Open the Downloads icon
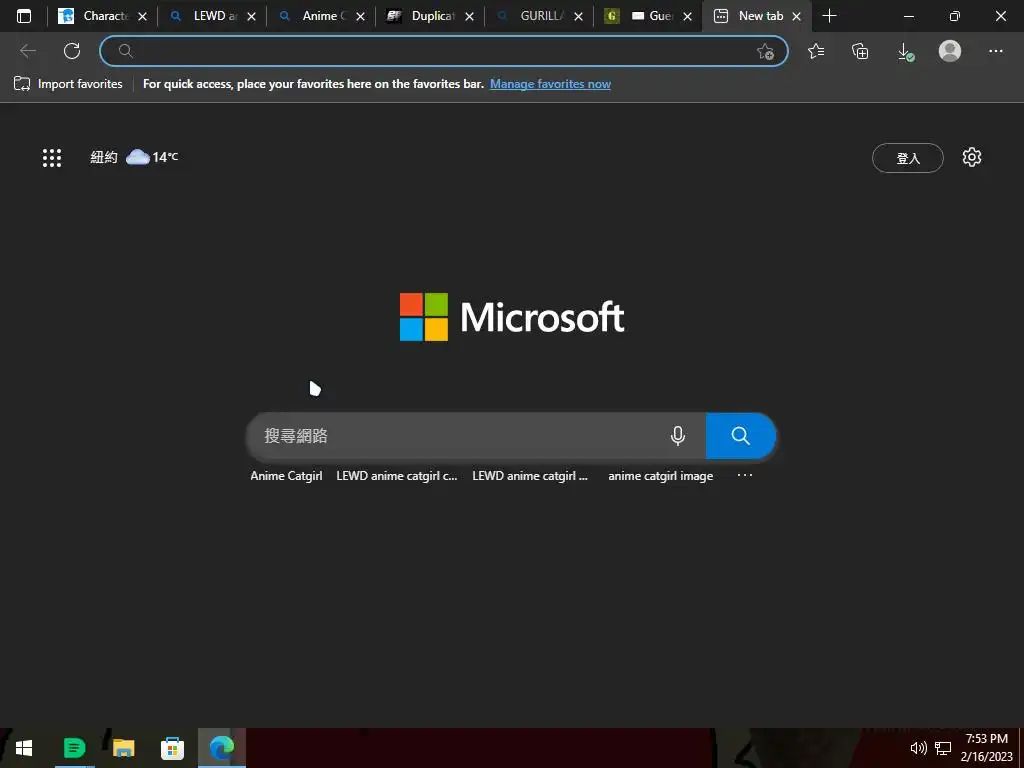 (x=905, y=52)
